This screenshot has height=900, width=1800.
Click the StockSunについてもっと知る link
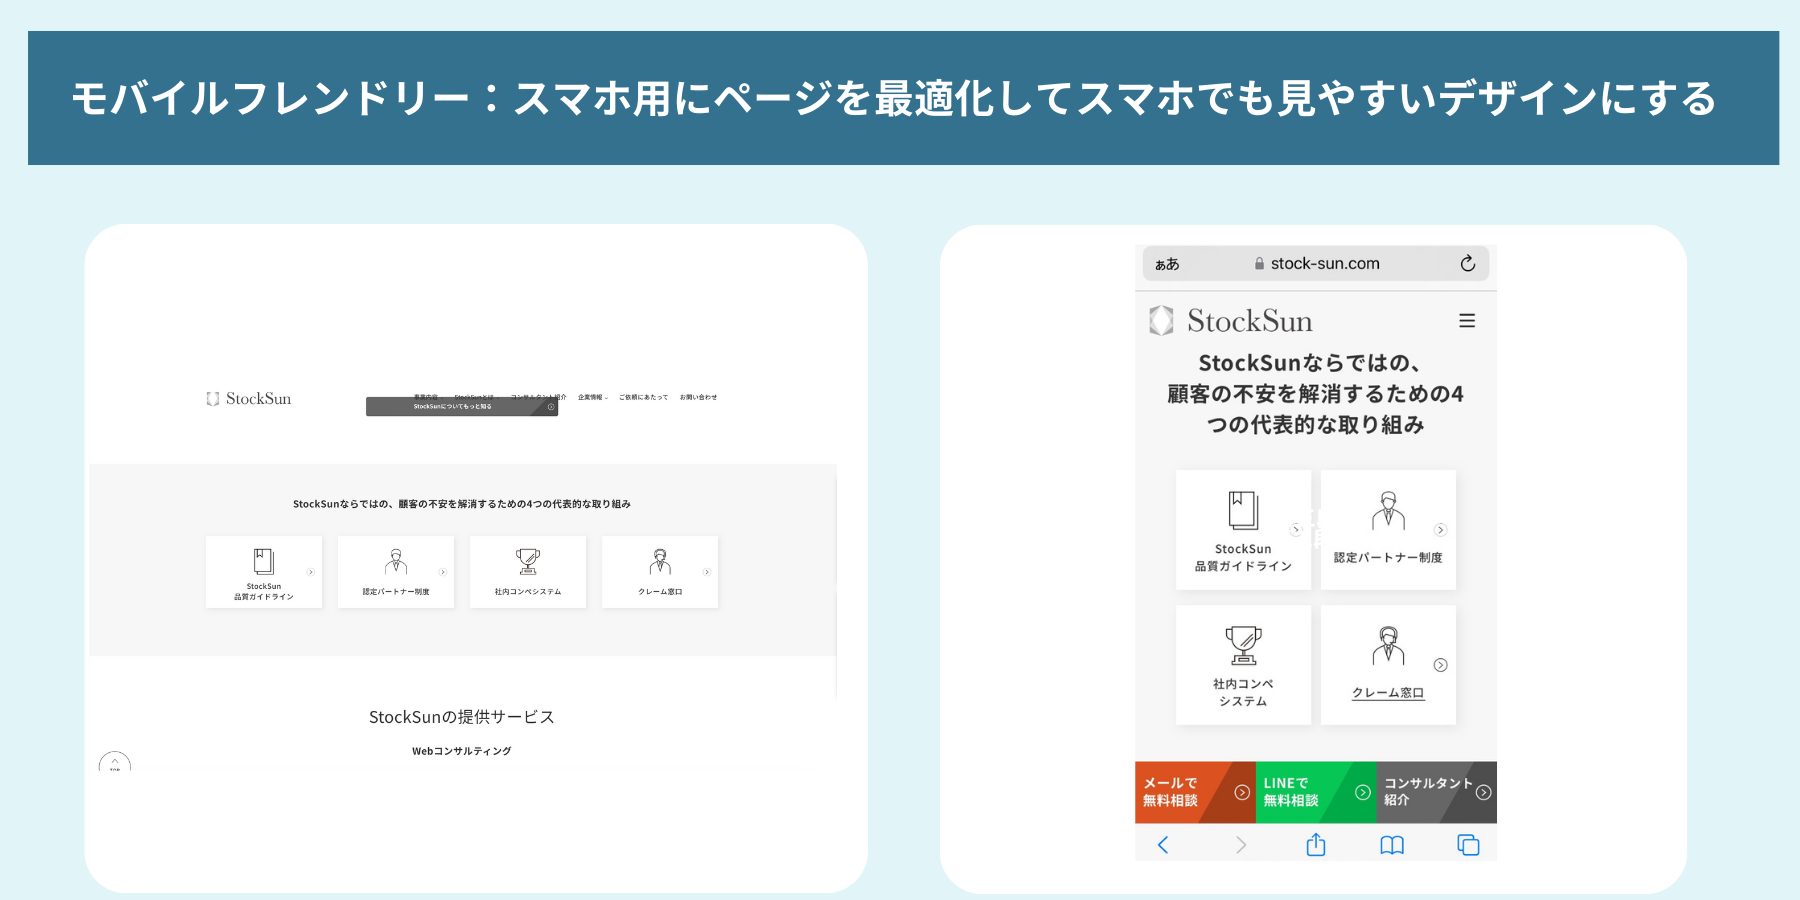pos(452,406)
